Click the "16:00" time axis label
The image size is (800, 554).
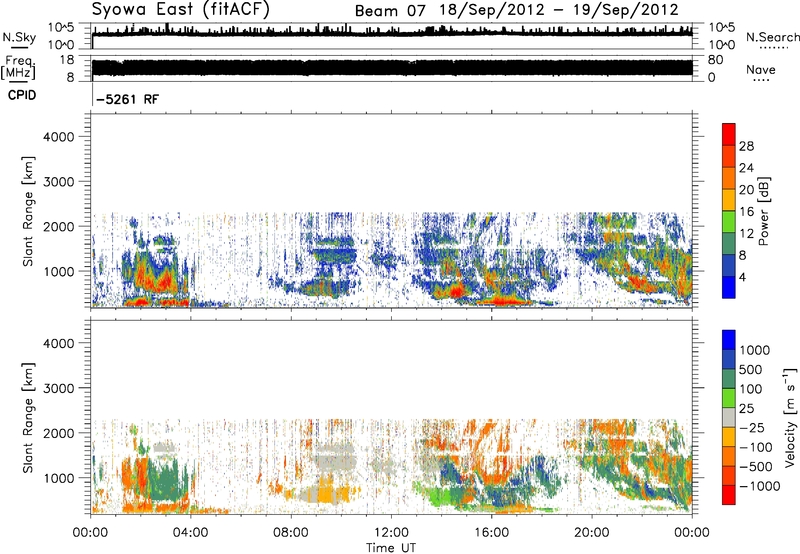click(x=491, y=533)
